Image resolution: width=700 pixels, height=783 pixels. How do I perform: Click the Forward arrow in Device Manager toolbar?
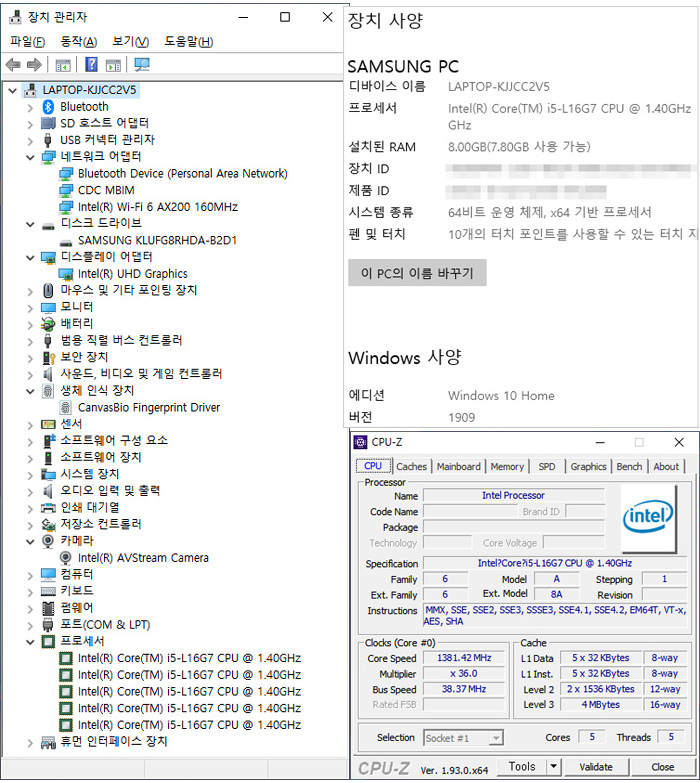click(x=34, y=64)
